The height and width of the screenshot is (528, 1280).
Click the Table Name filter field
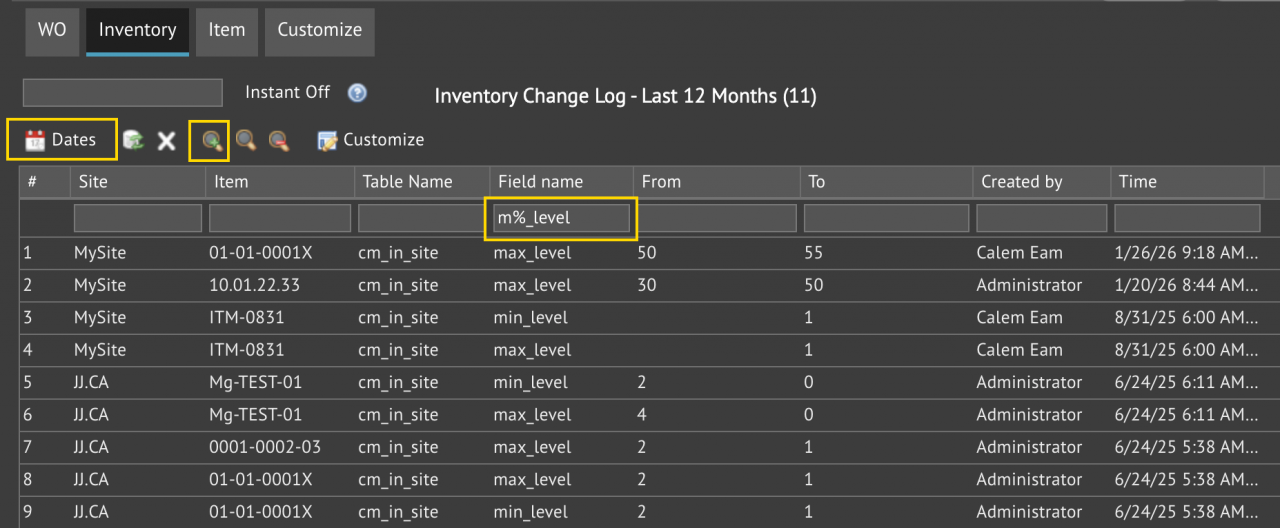pos(422,218)
